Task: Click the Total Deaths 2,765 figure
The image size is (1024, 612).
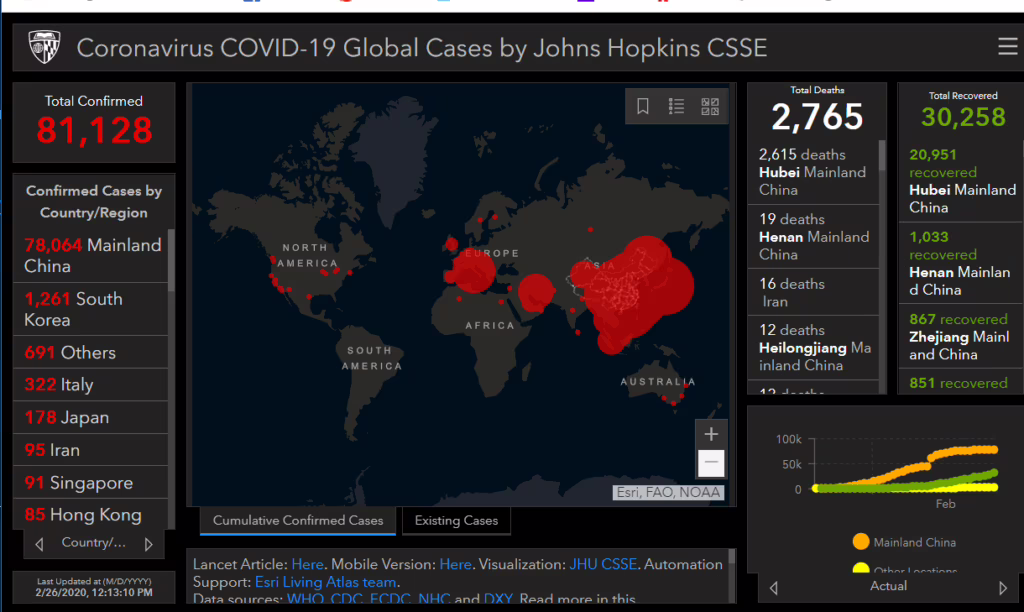Action: (x=817, y=118)
